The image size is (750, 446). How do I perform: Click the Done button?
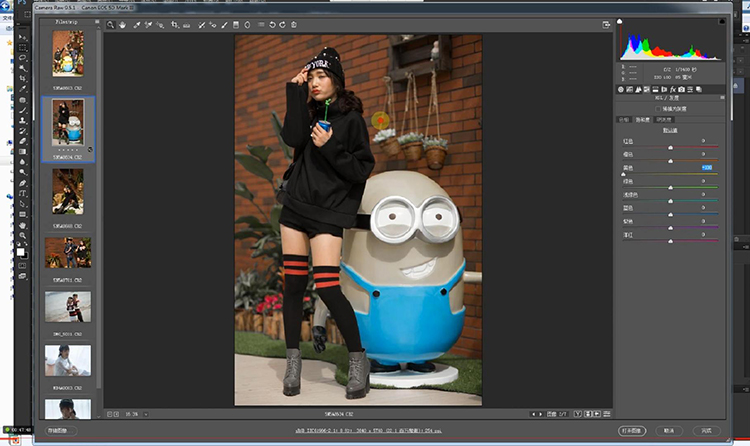click(706, 431)
